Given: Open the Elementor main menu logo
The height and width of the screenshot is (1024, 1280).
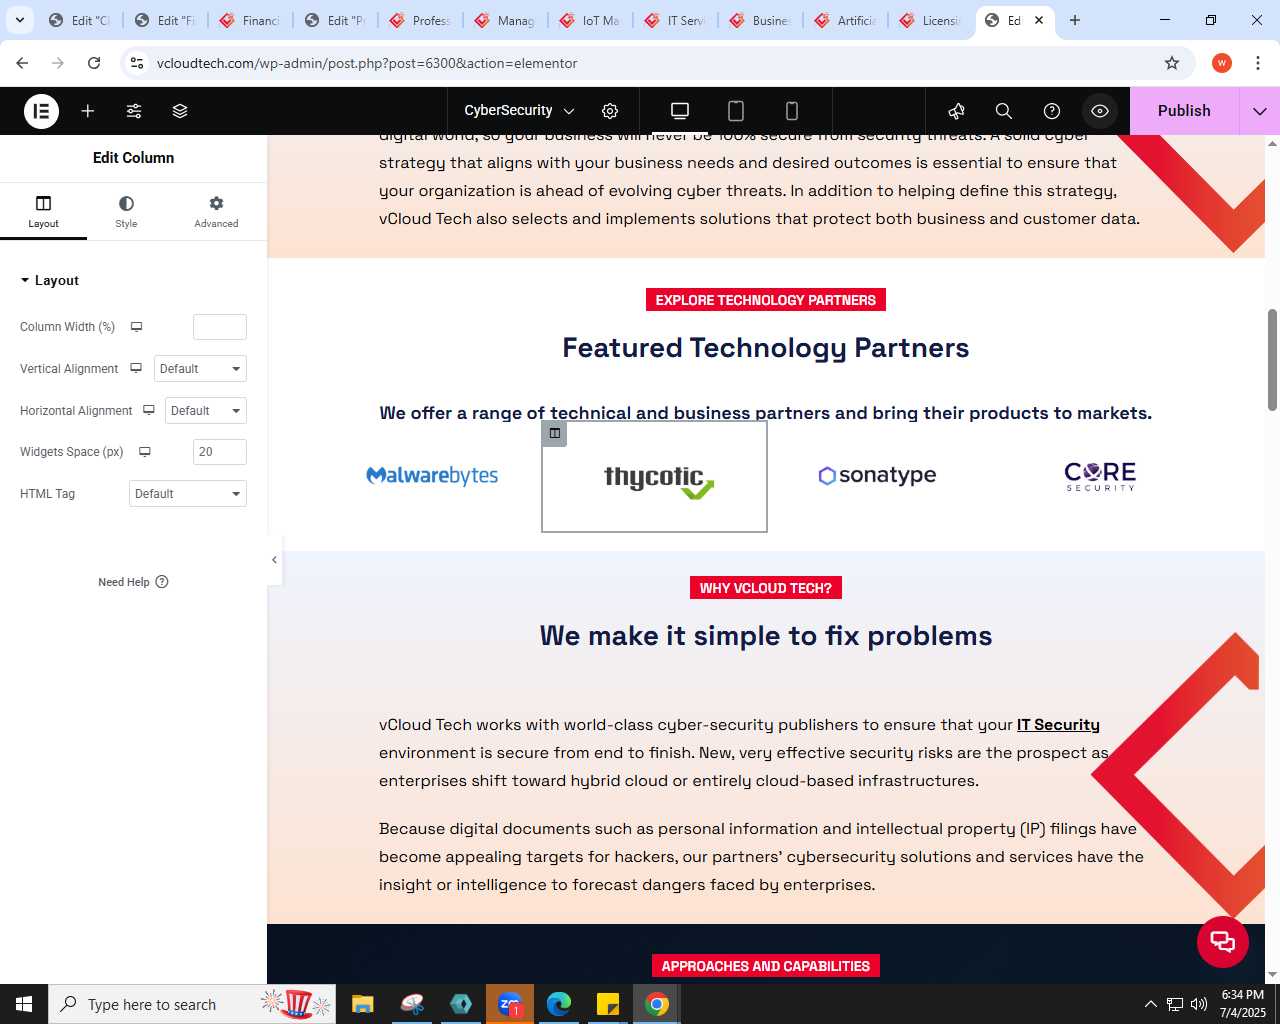Looking at the screenshot, I should coord(41,111).
